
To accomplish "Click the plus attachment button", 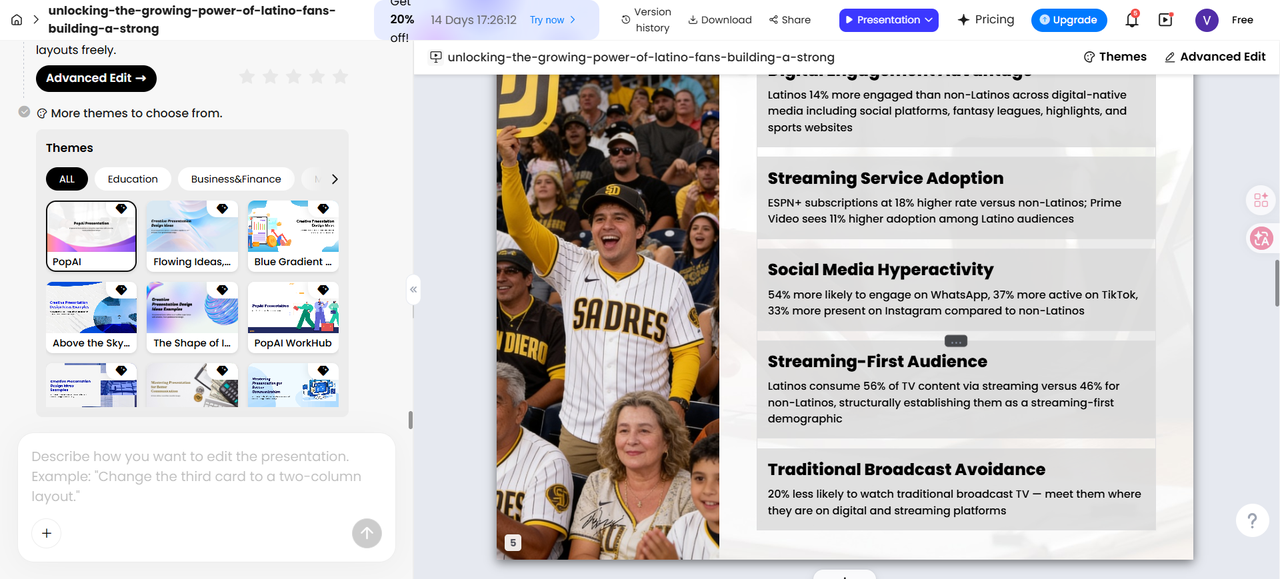I will coord(46,533).
